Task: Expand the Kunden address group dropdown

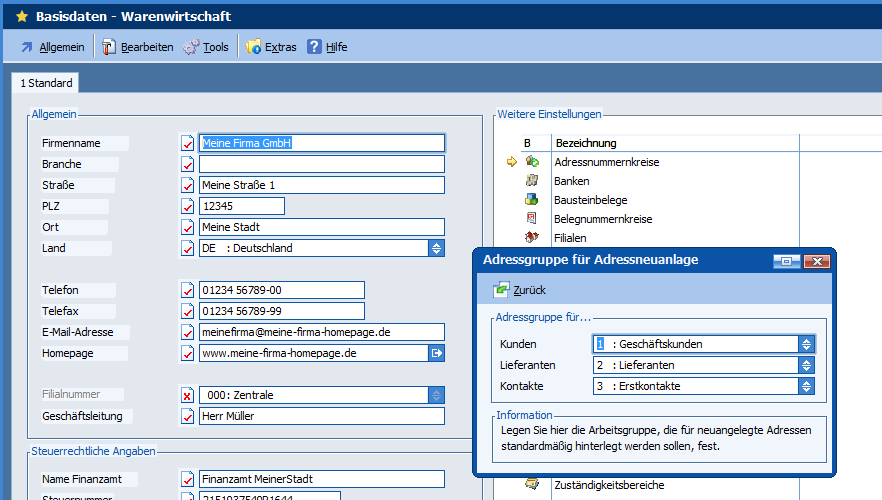Action: [x=807, y=344]
